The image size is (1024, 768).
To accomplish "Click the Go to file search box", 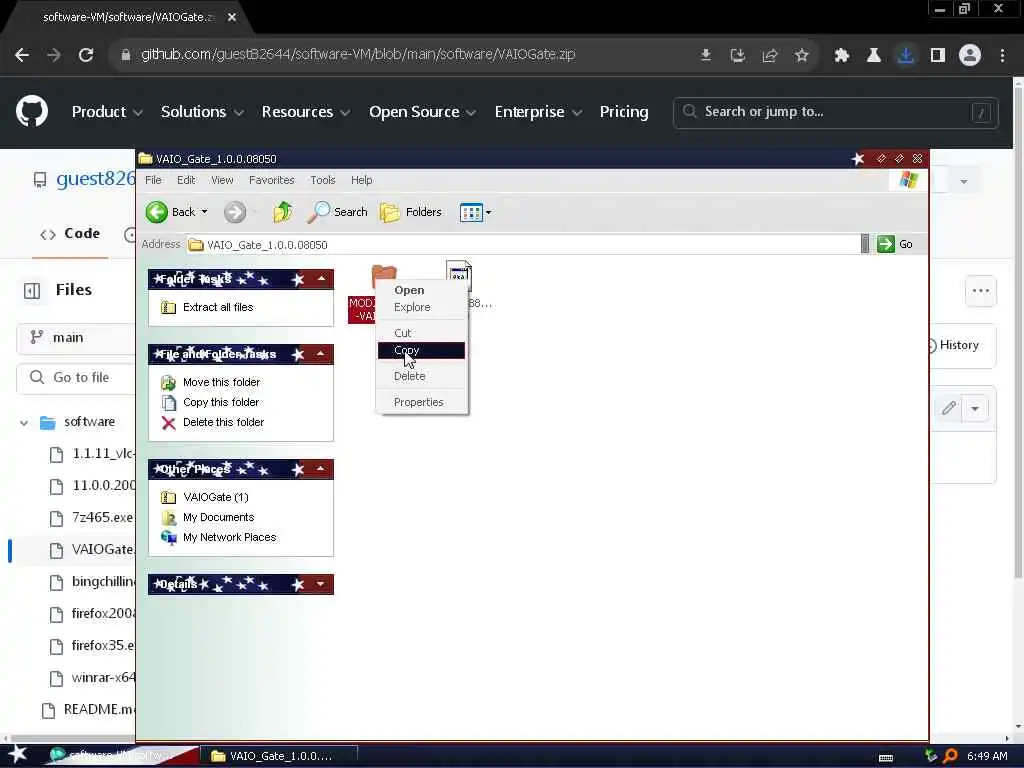I will 75,377.
